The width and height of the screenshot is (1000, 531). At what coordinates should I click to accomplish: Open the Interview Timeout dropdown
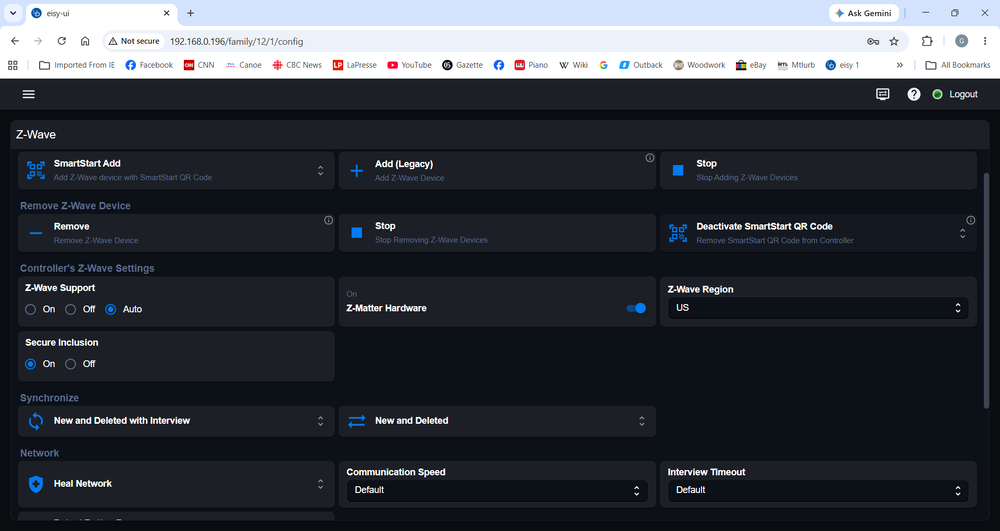coord(818,490)
